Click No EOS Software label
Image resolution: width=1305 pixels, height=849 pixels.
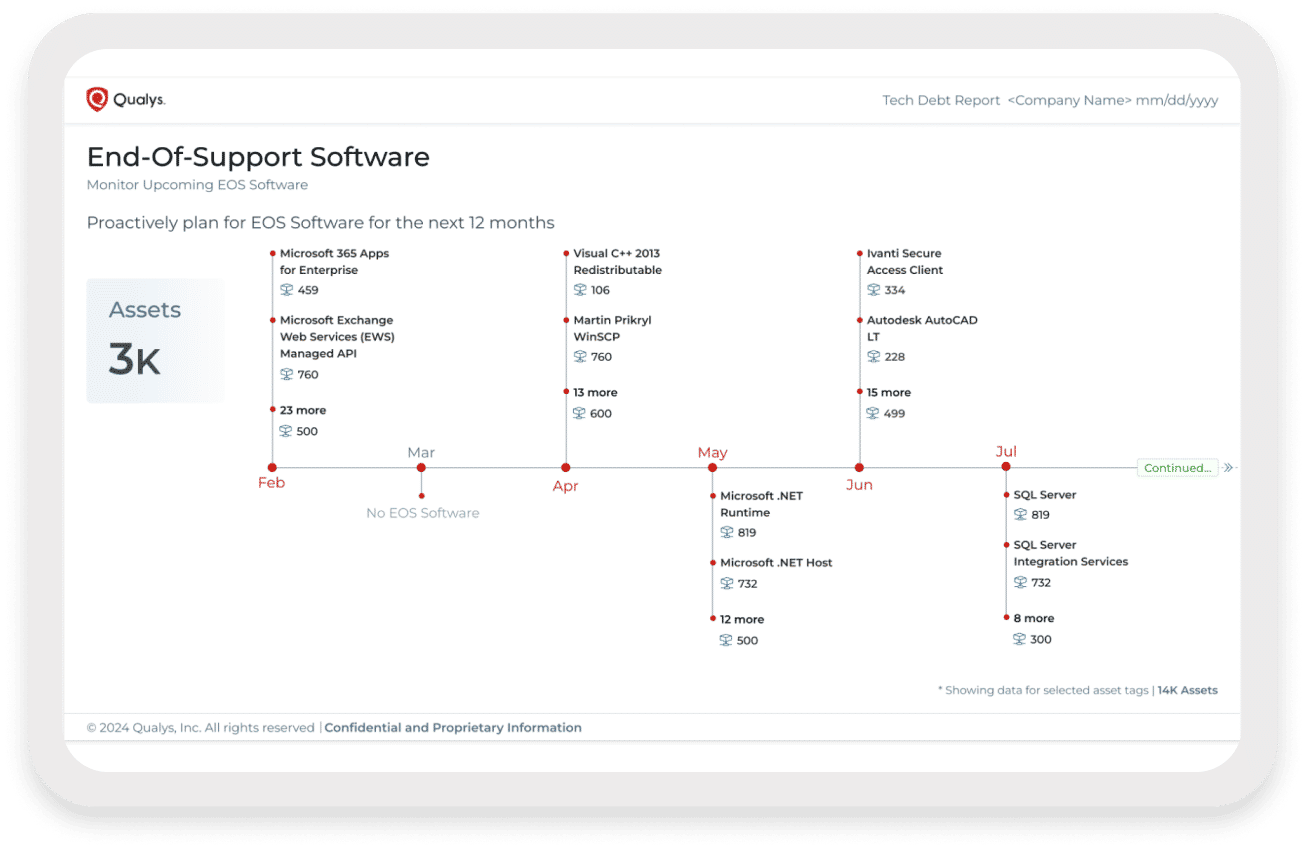[423, 513]
